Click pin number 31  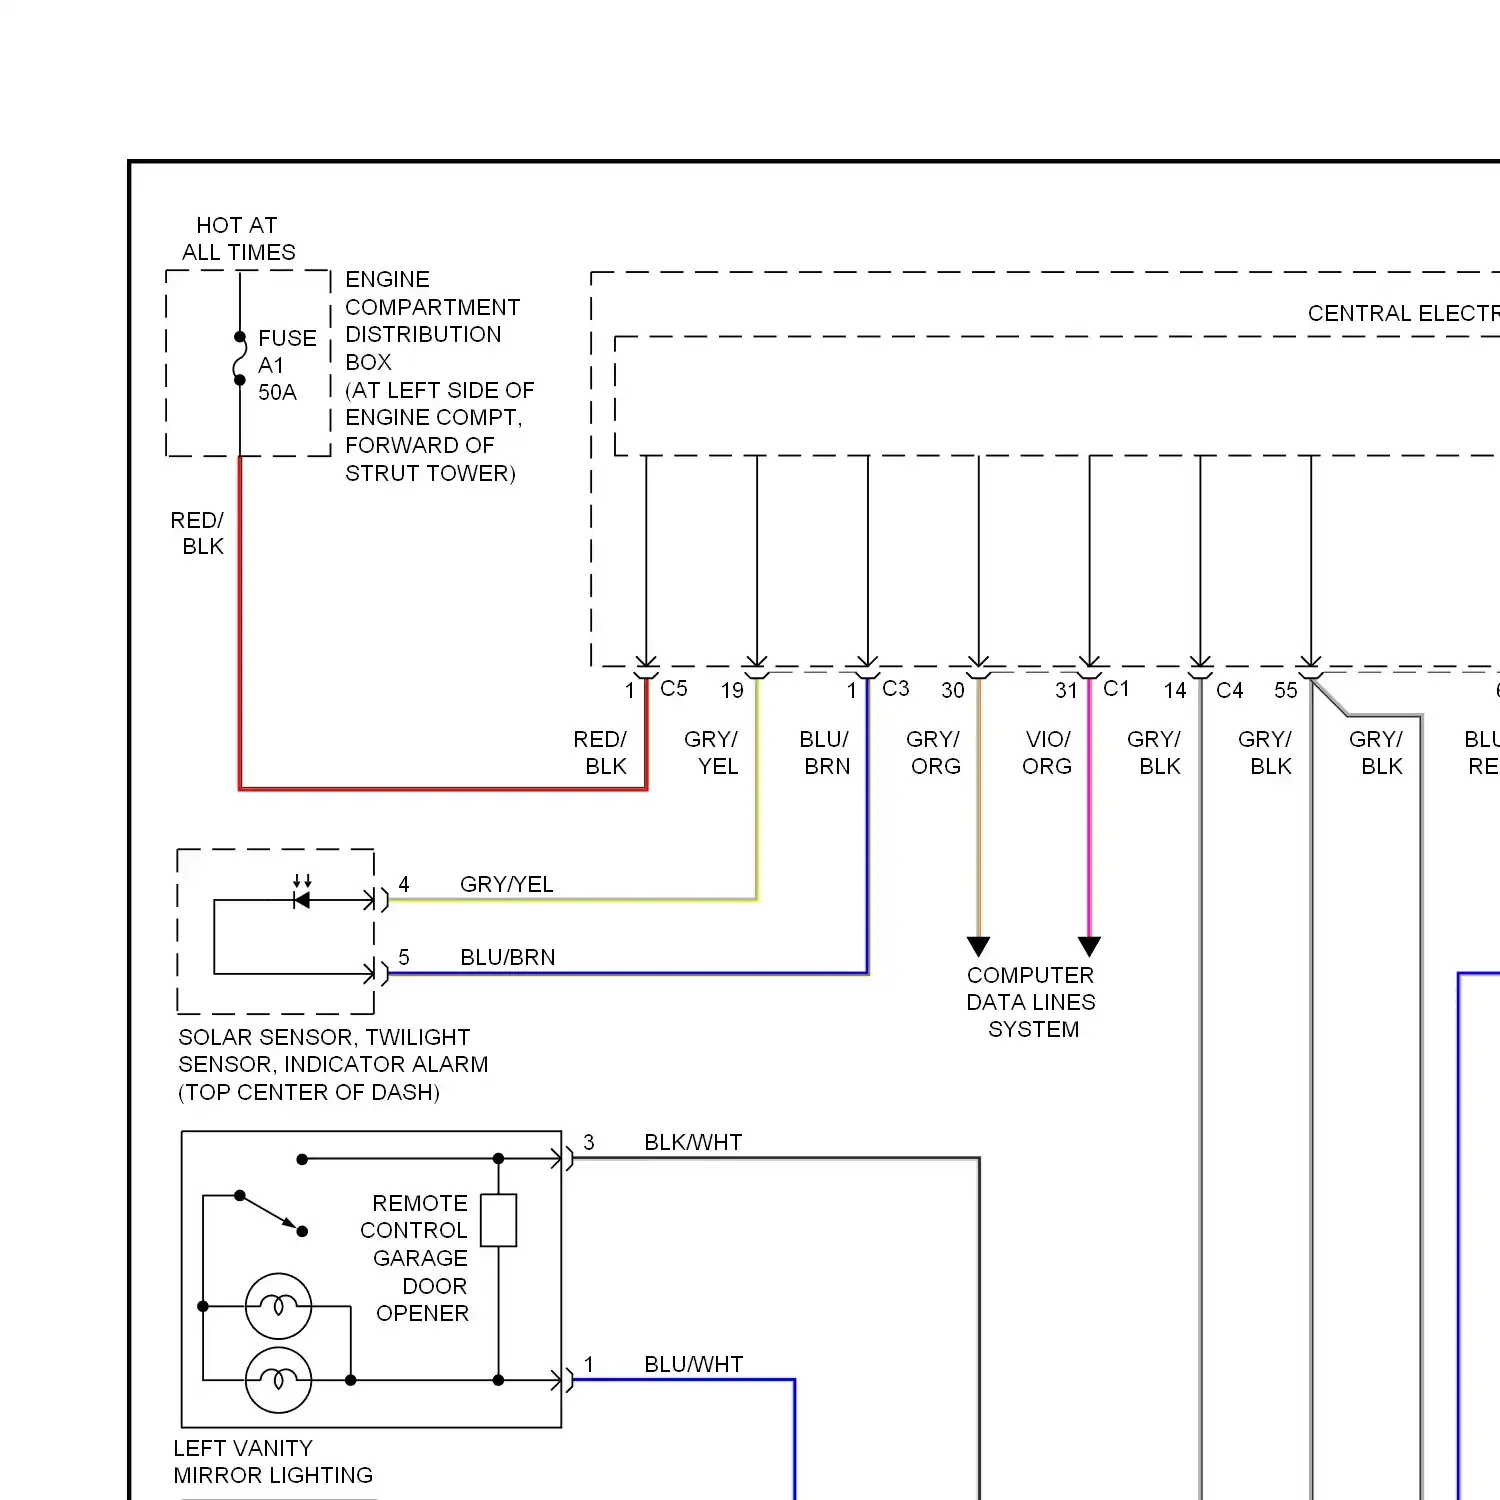(x=1066, y=690)
